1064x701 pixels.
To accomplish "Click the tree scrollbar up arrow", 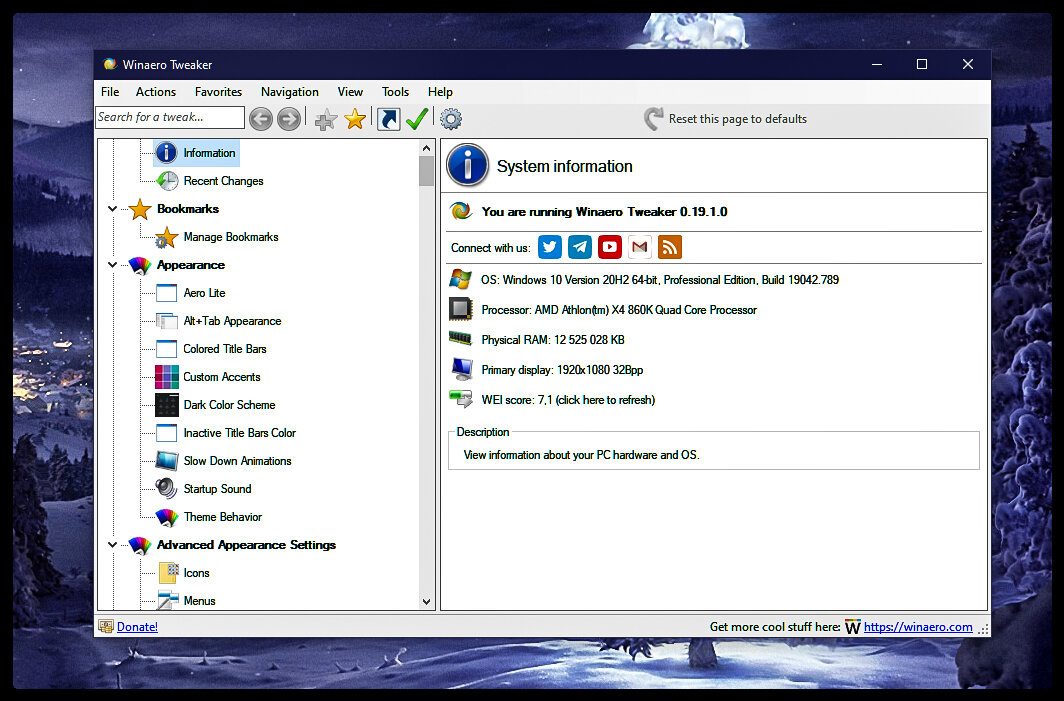I will (426, 148).
